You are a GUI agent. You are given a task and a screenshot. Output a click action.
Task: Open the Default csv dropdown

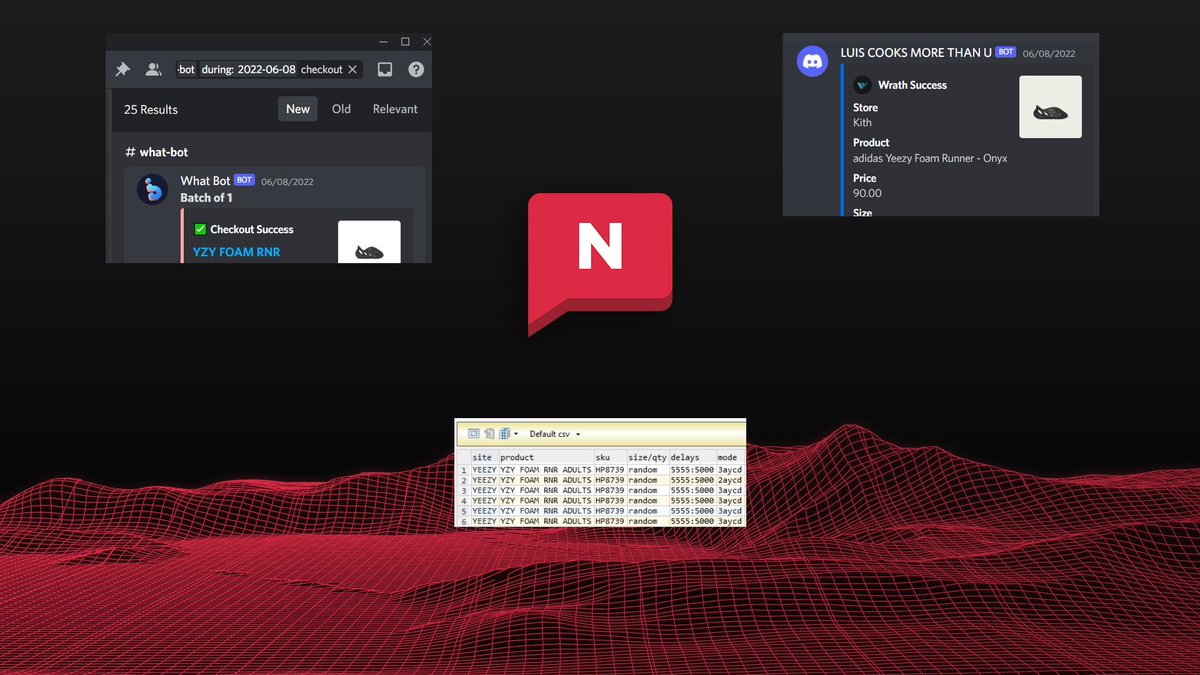pos(555,434)
